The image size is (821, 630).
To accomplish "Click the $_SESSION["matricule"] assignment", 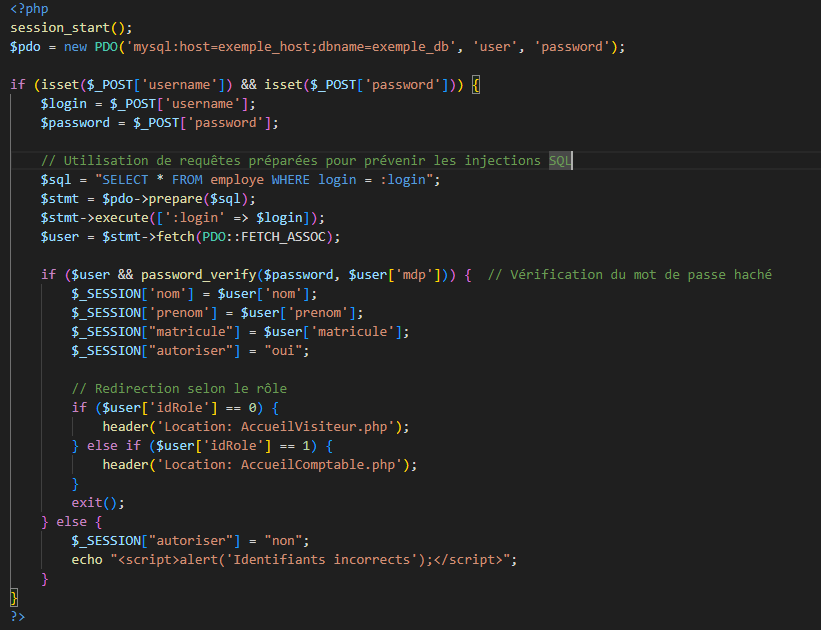I will [240, 332].
